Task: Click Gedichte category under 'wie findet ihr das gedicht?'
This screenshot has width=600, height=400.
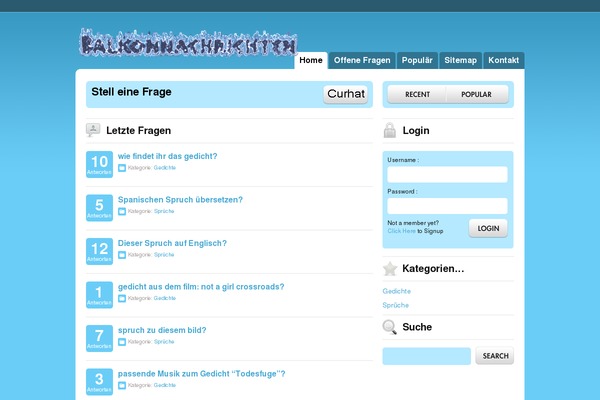Action: pos(165,168)
